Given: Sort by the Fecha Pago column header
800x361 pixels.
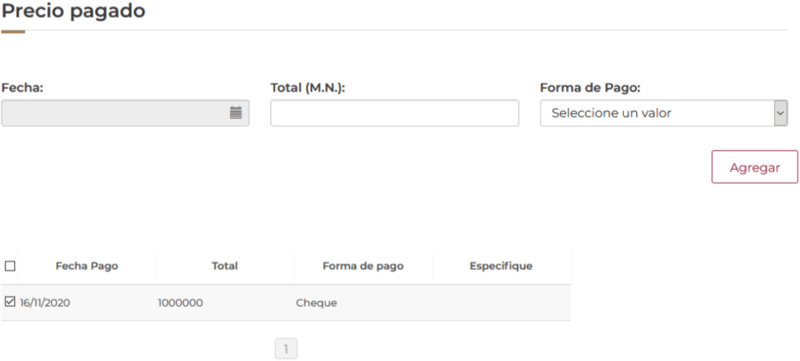Looking at the screenshot, I should (x=87, y=266).
